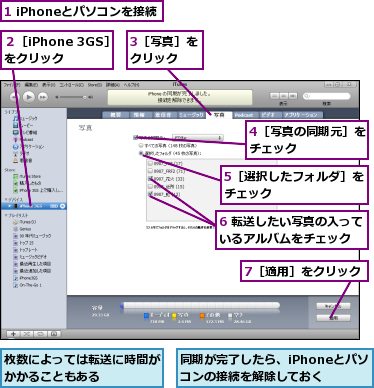
Task: Toggle the fifth checked folder checkbox
Action: click(150, 194)
